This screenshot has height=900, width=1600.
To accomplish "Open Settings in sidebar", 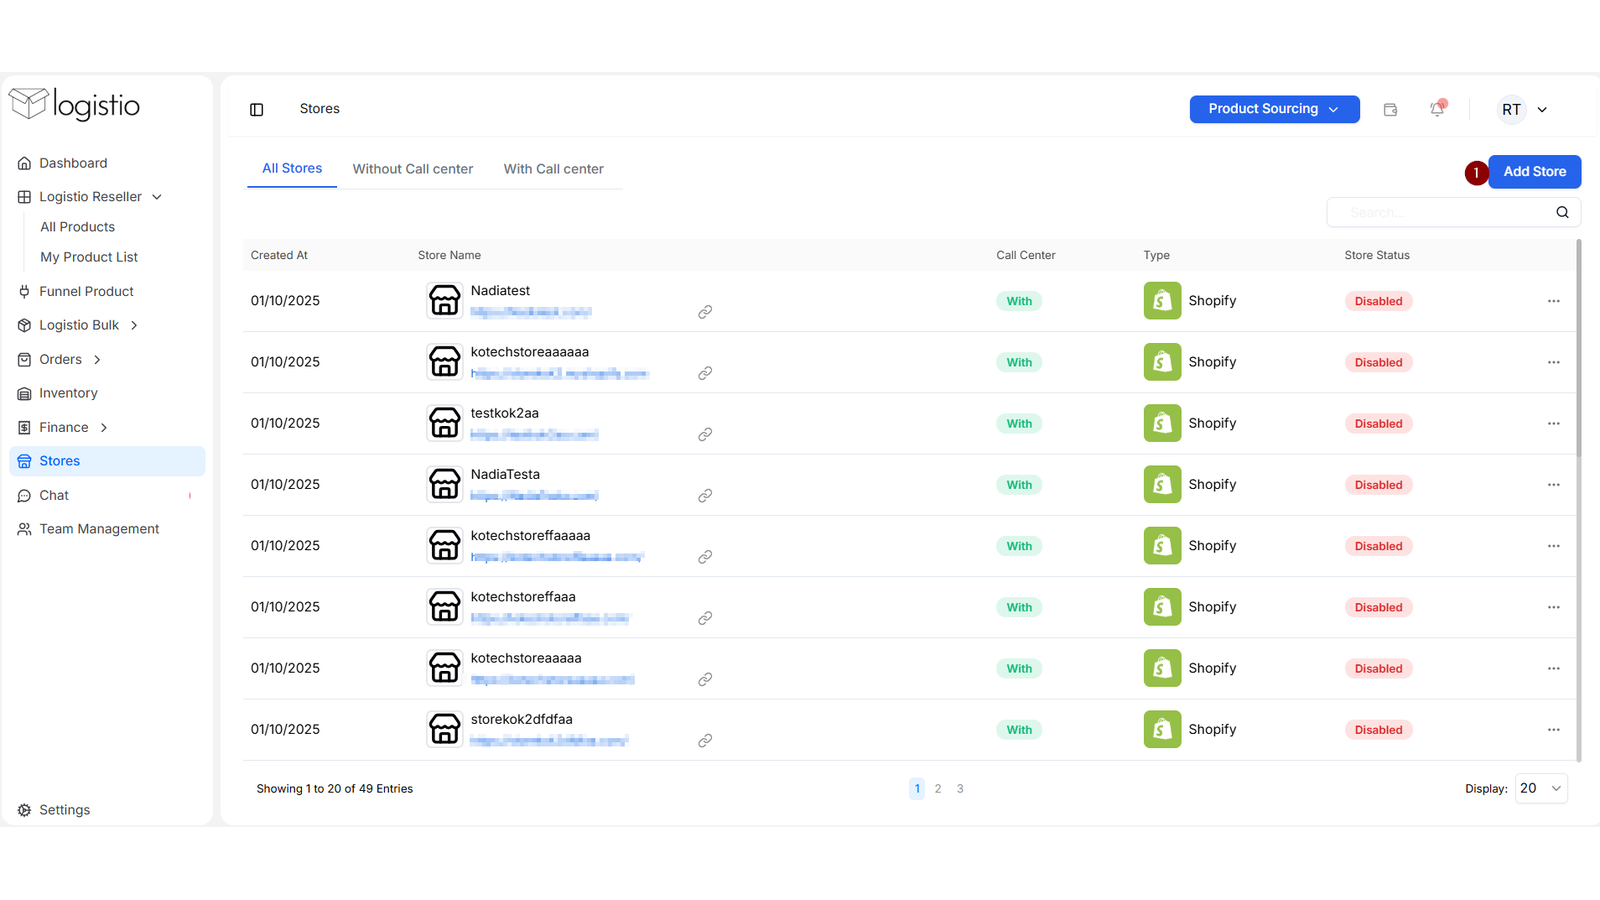I will click(65, 810).
